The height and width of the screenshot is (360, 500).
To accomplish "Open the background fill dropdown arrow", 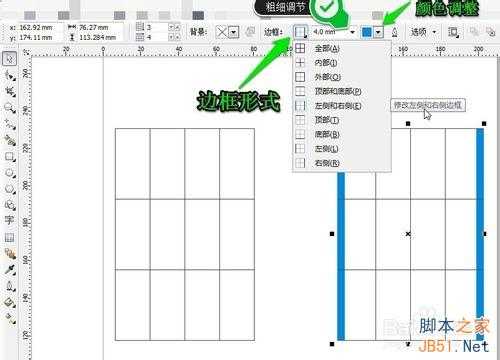I will tap(234, 32).
